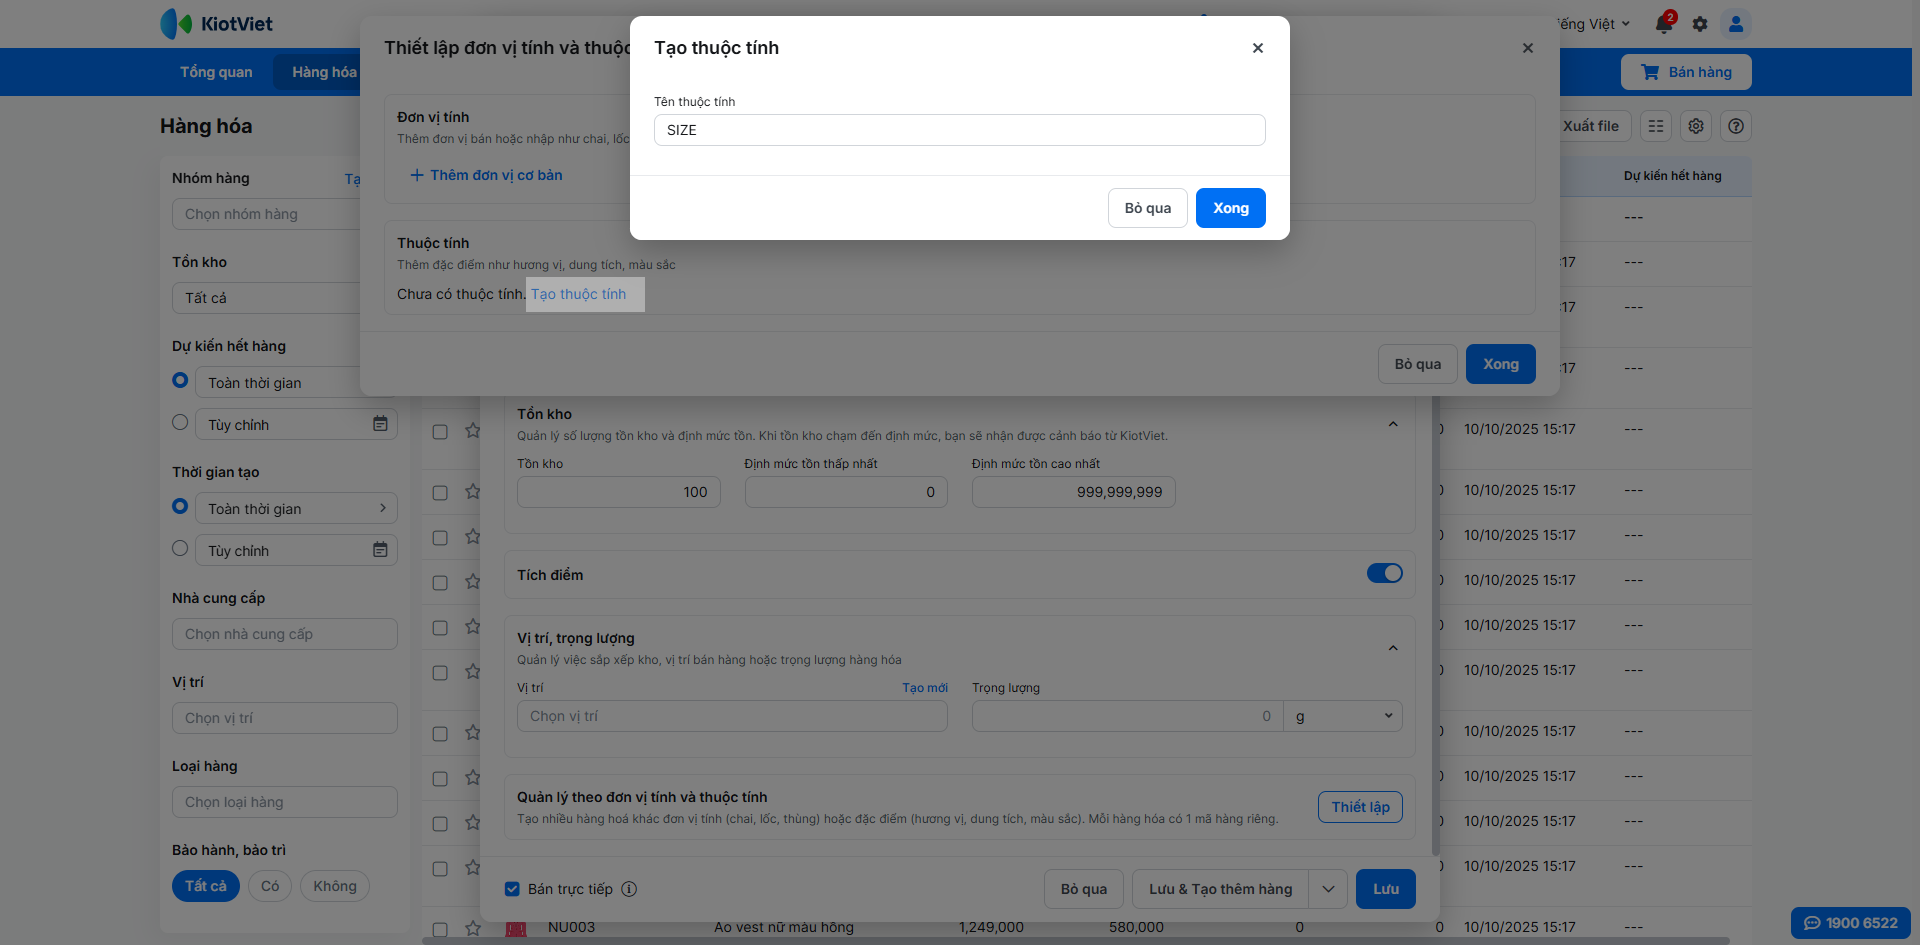The width and height of the screenshot is (1920, 945).
Task: Click the Tên thuộc tính input field
Action: pos(959,130)
